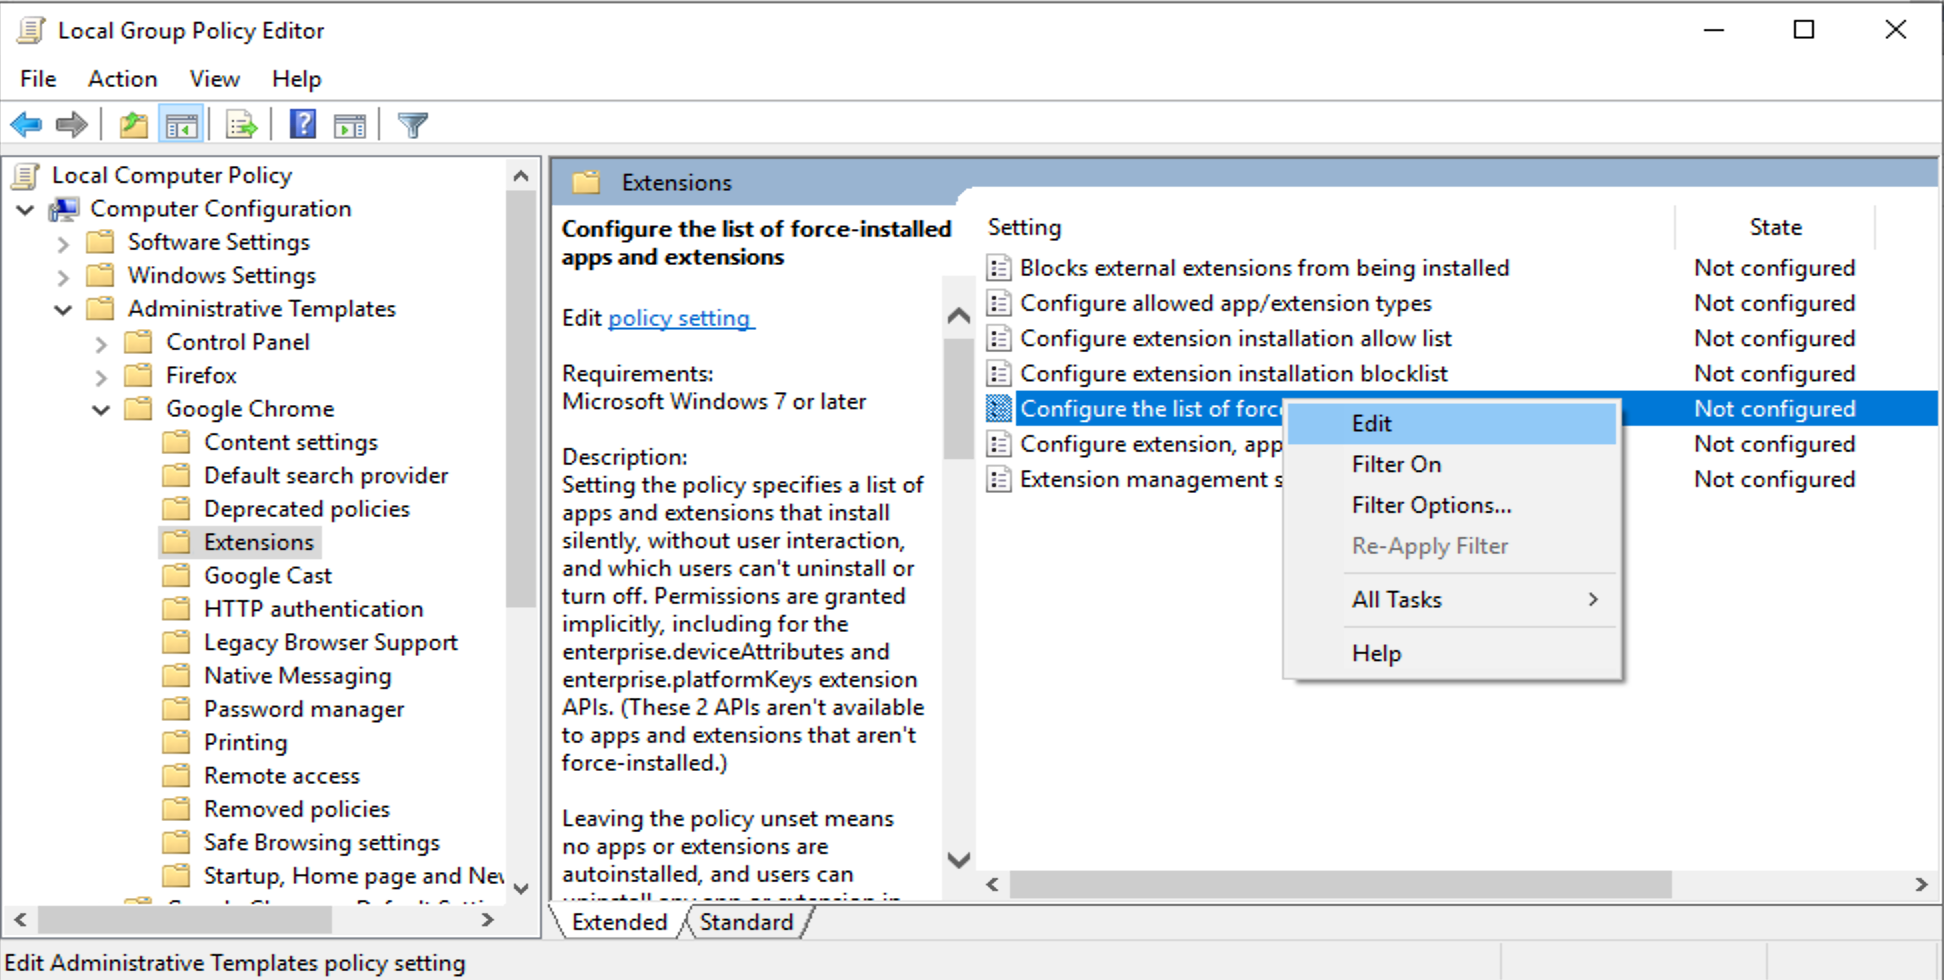Select the Password manager folder
This screenshot has width=1944, height=980.
tap(304, 709)
